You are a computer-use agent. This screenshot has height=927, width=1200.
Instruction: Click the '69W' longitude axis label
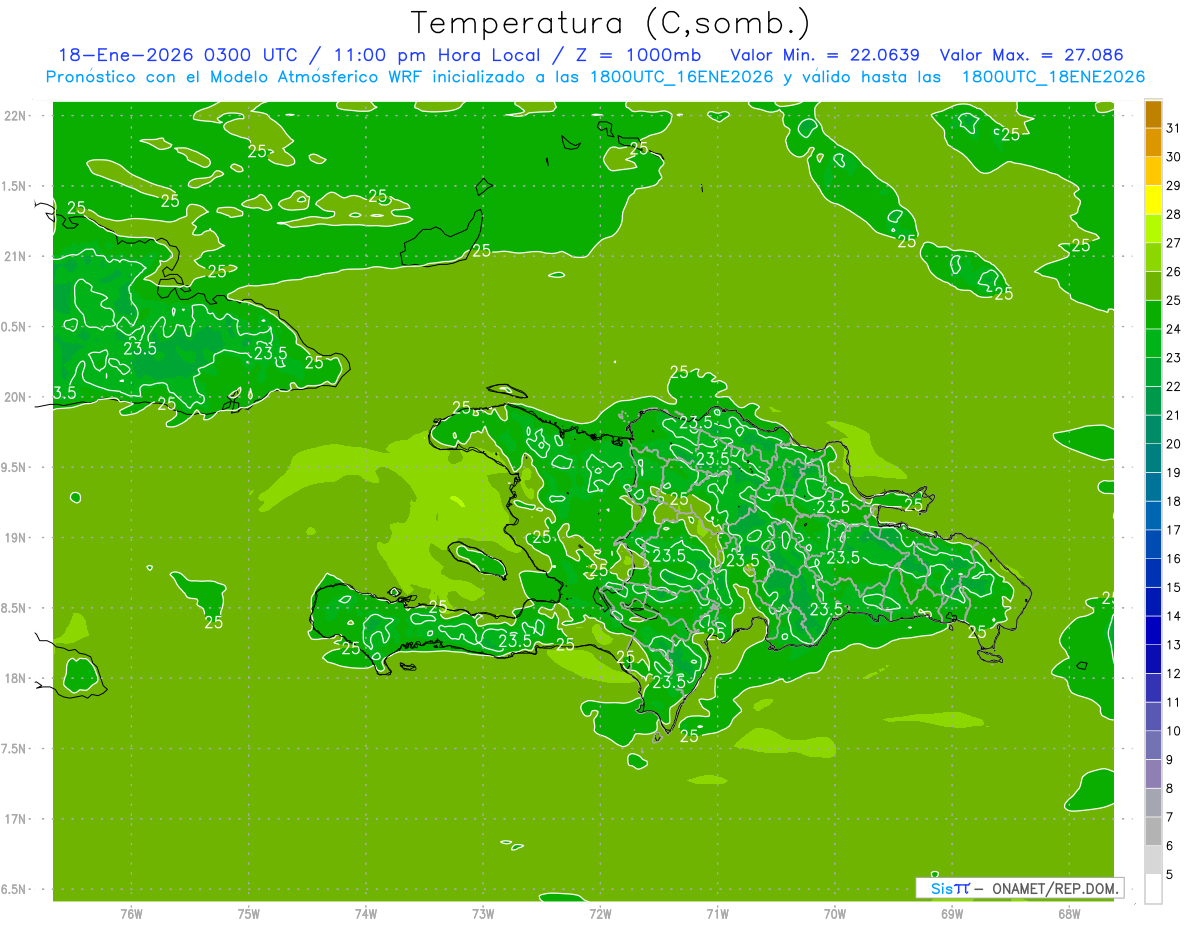[x=952, y=914]
